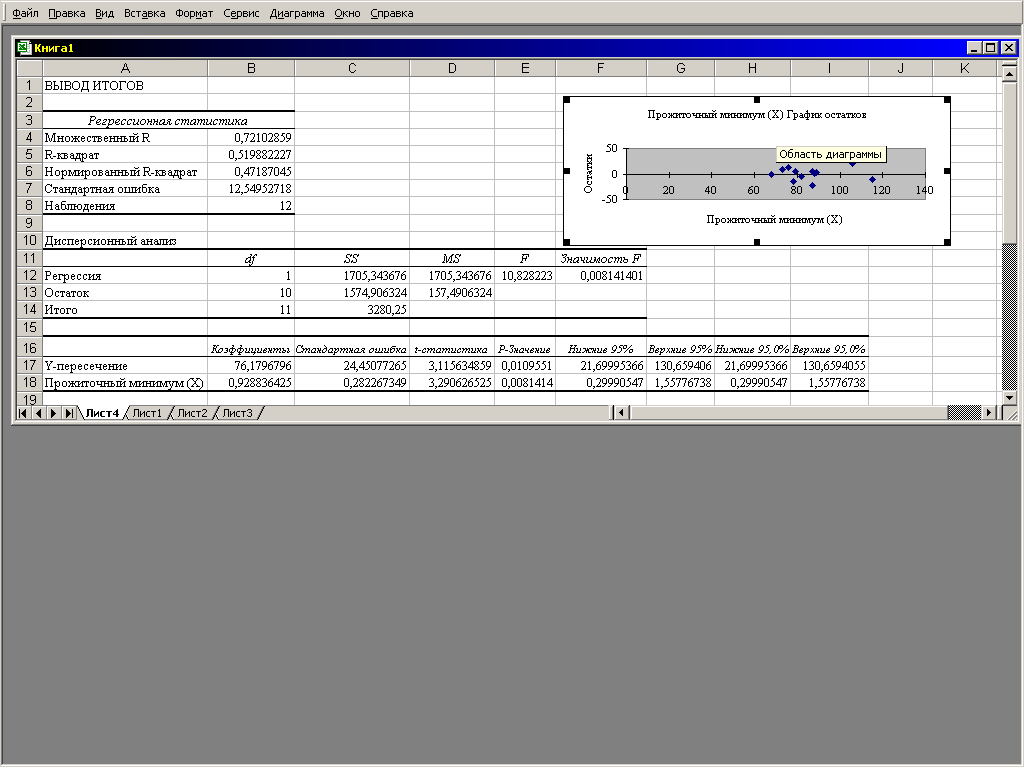Open the Справка menu
Image resolution: width=1024 pixels, height=768 pixels.
391,13
